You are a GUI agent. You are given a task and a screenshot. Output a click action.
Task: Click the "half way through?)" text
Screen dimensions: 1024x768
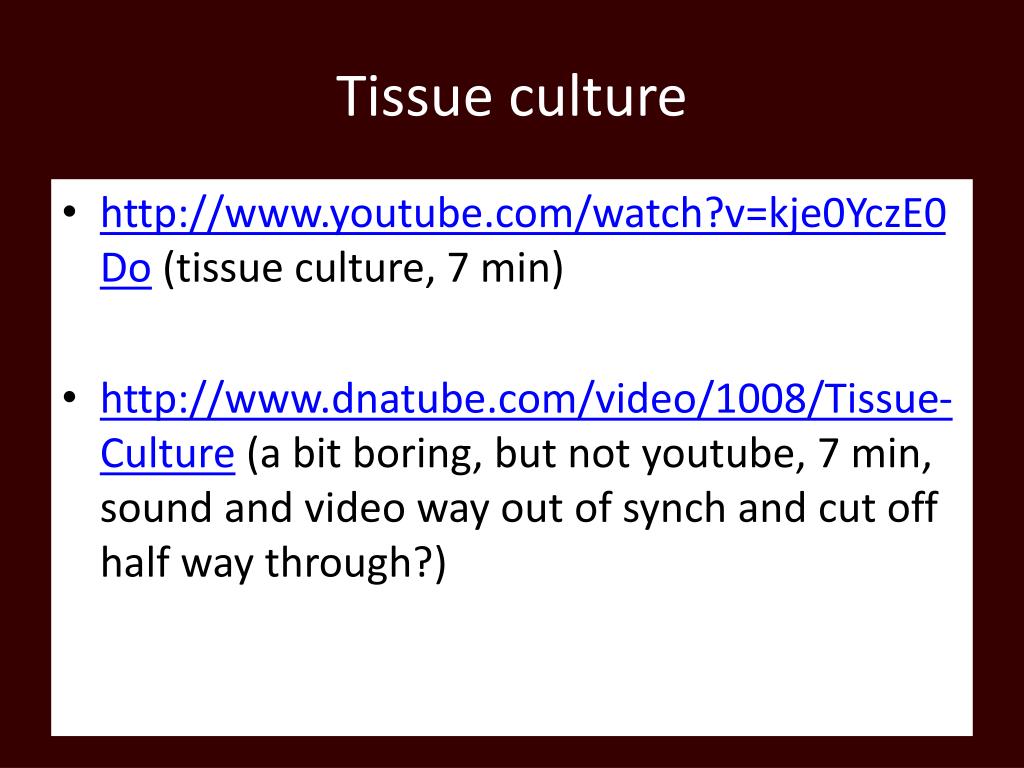[x=273, y=562]
